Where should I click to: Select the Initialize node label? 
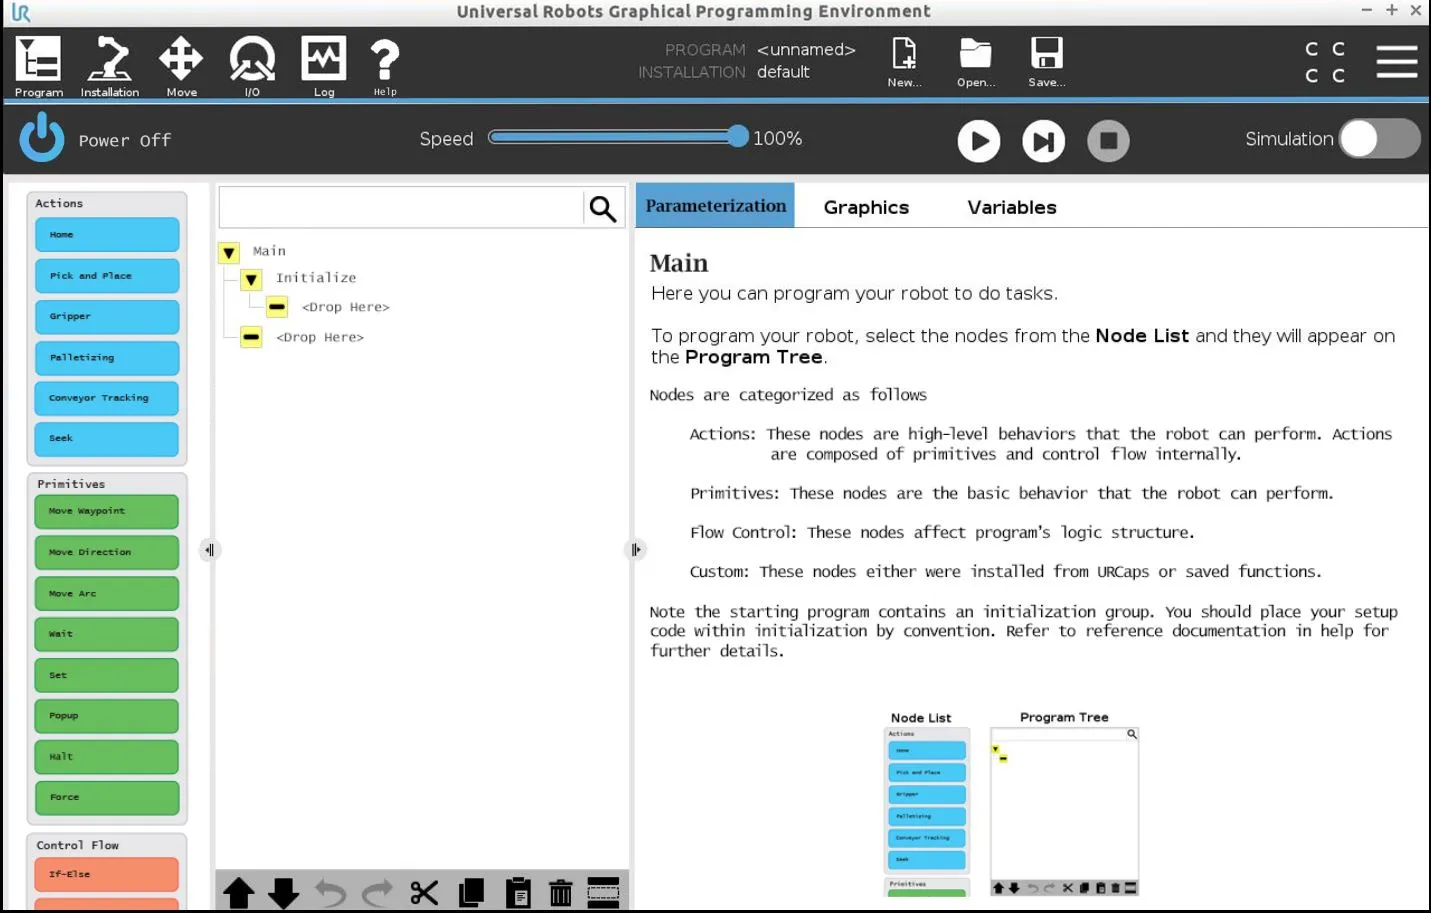316,278
